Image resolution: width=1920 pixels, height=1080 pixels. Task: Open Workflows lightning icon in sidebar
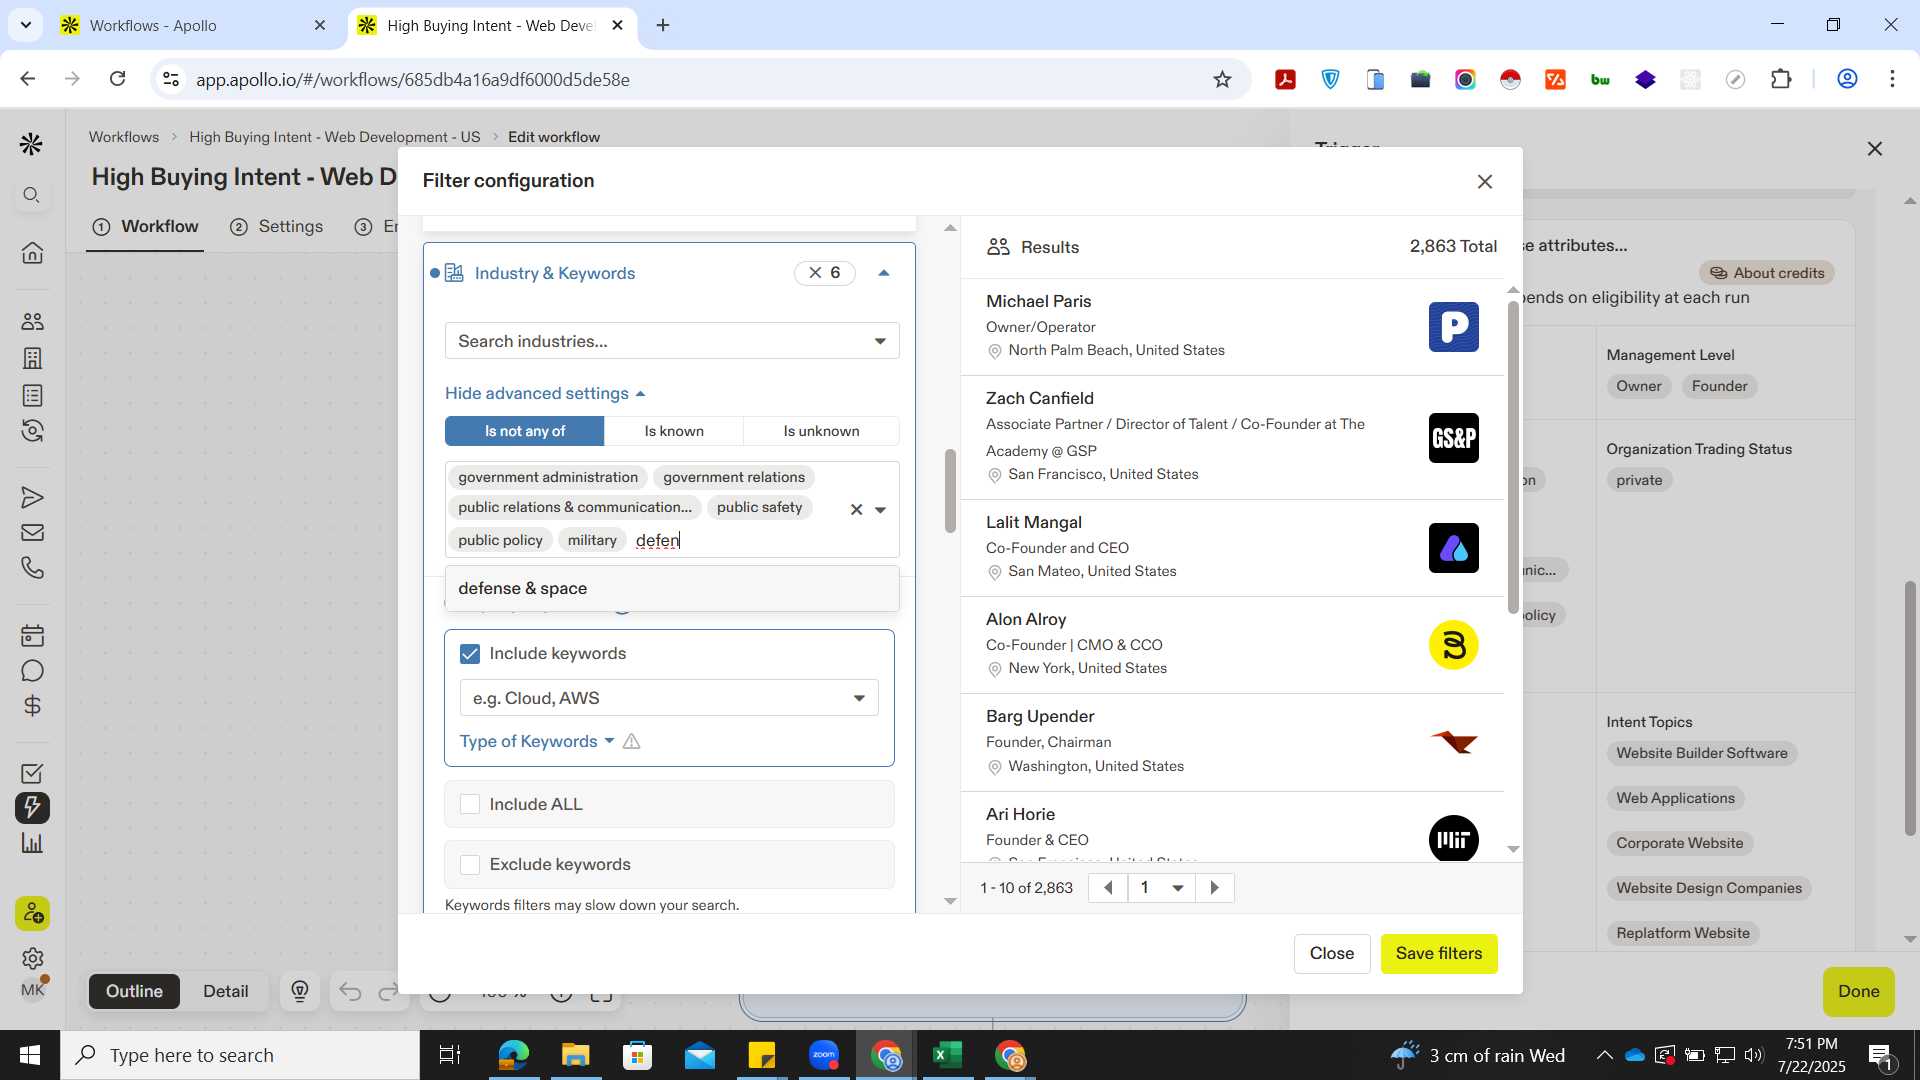(x=32, y=808)
